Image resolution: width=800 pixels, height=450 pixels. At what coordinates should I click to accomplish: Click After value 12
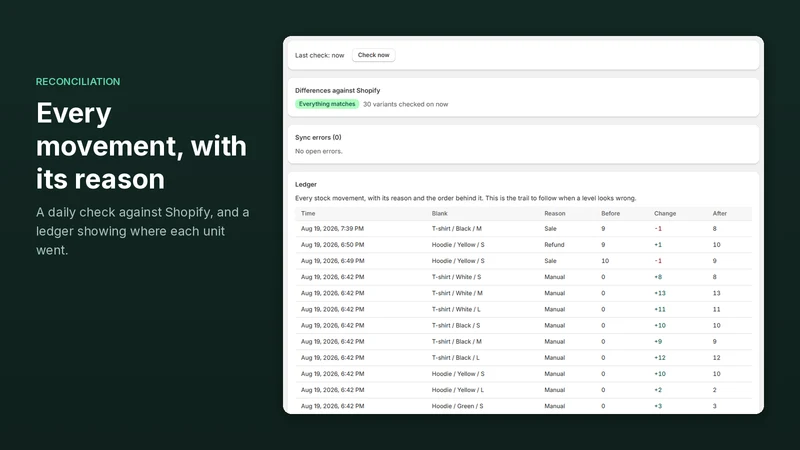(716, 358)
